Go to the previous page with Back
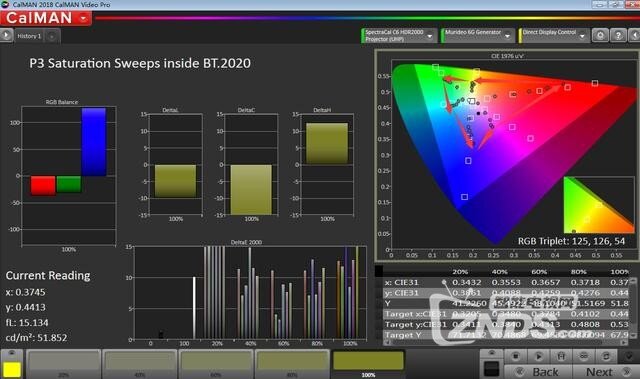This screenshot has height=379, width=640. [x=539, y=372]
